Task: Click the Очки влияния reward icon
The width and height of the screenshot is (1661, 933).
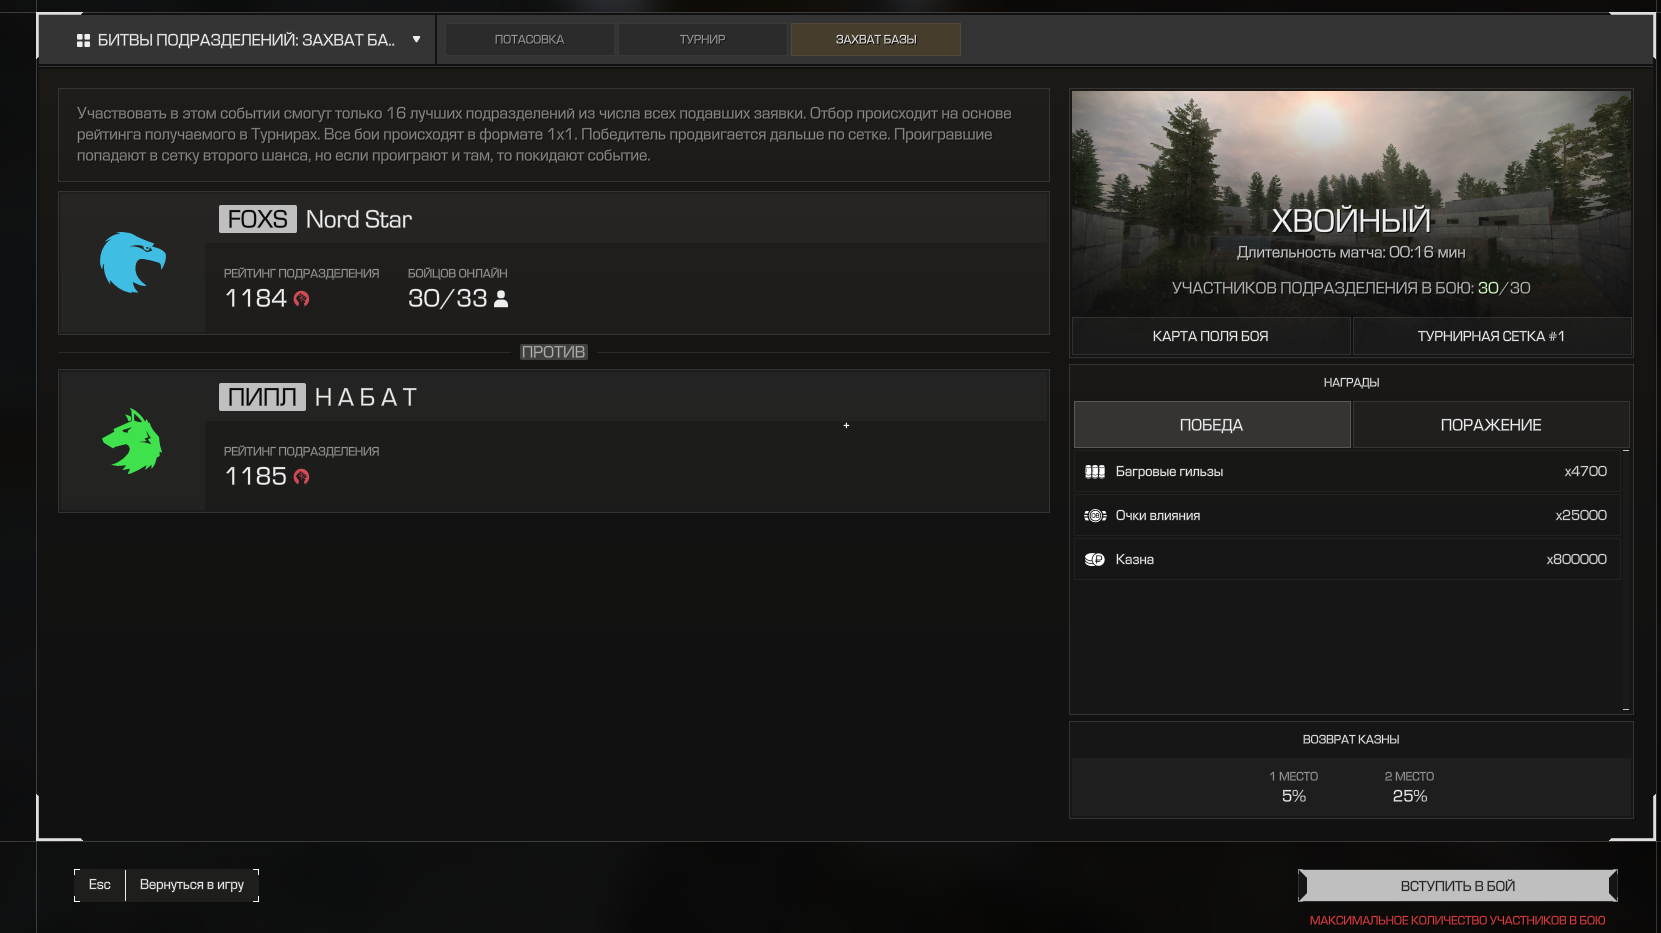Action: point(1095,516)
